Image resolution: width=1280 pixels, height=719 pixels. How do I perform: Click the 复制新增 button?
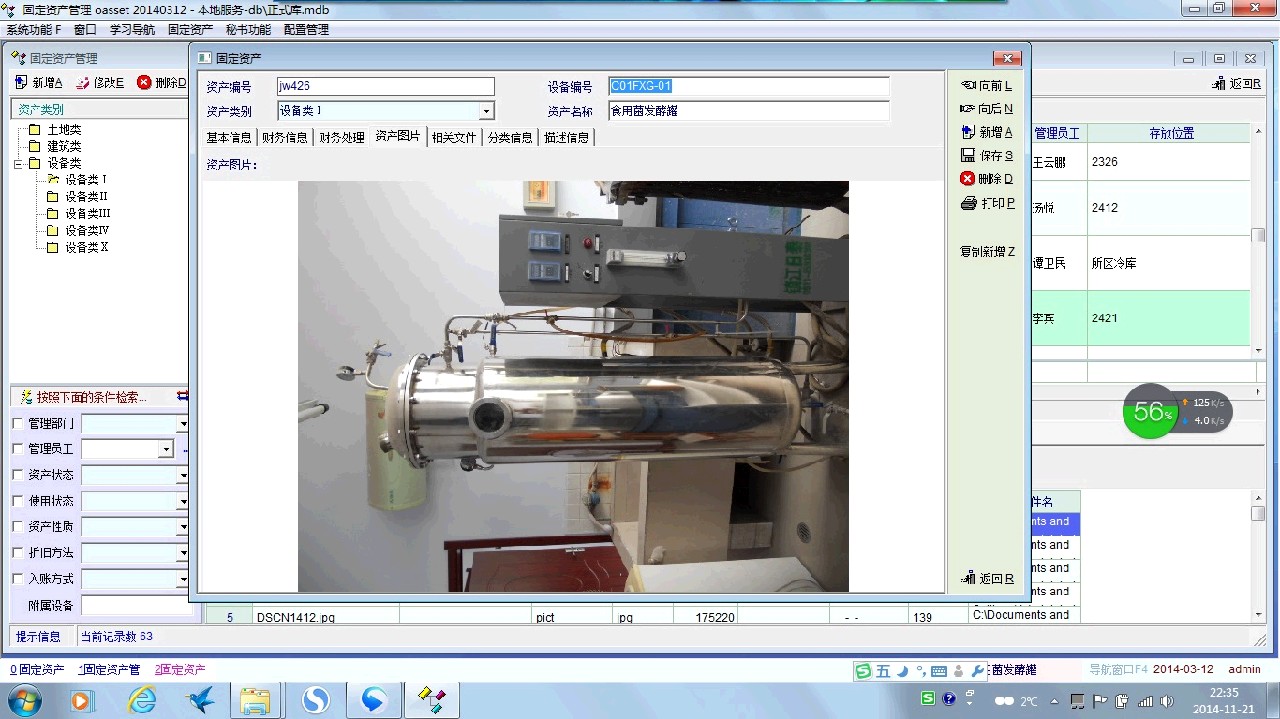(x=986, y=252)
